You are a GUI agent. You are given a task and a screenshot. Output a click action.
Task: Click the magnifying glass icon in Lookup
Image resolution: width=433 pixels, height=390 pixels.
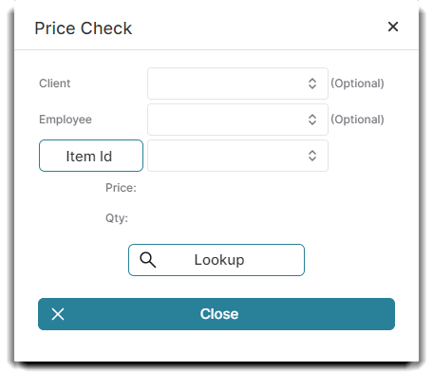148,260
